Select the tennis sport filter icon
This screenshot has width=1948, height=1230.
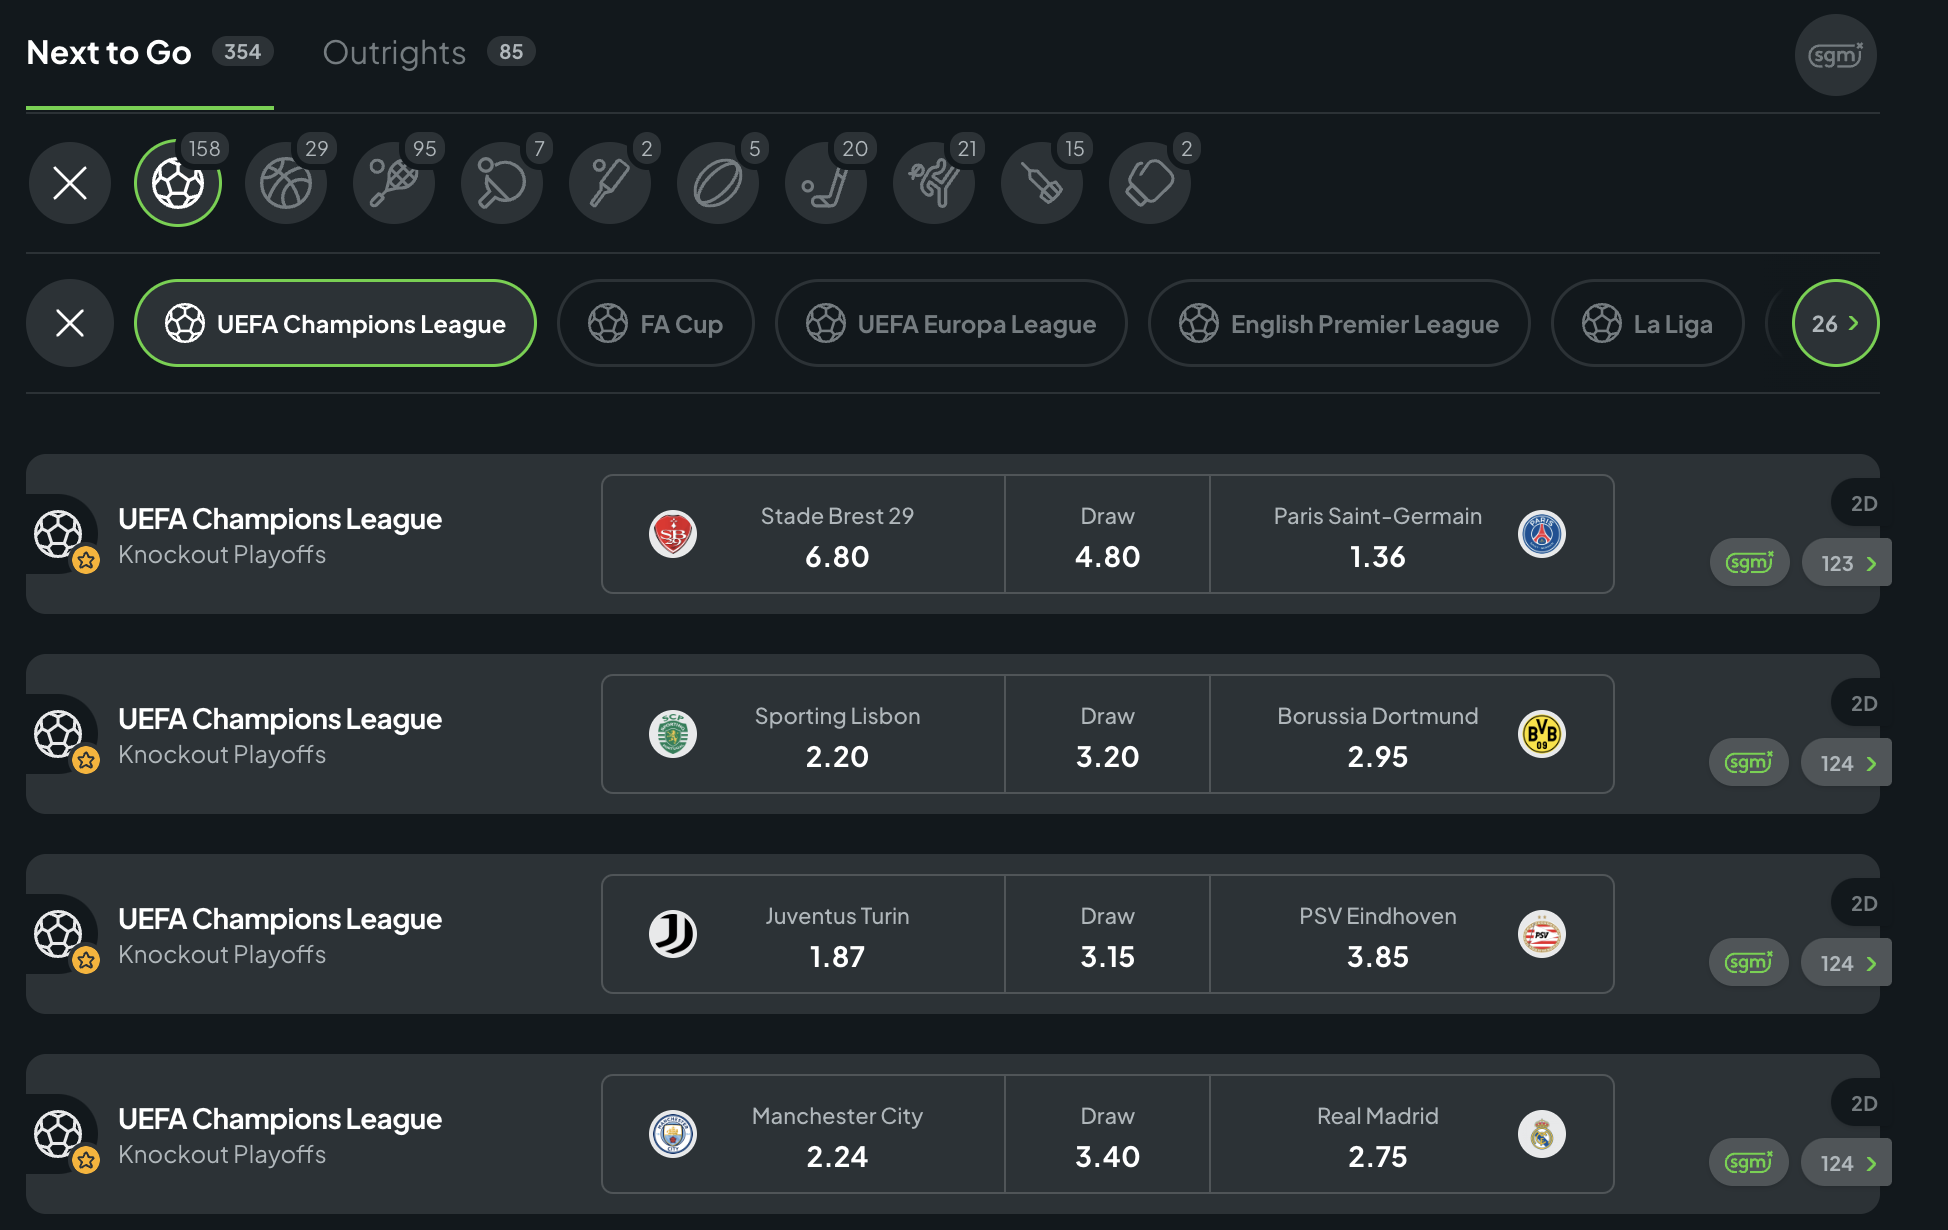394,183
